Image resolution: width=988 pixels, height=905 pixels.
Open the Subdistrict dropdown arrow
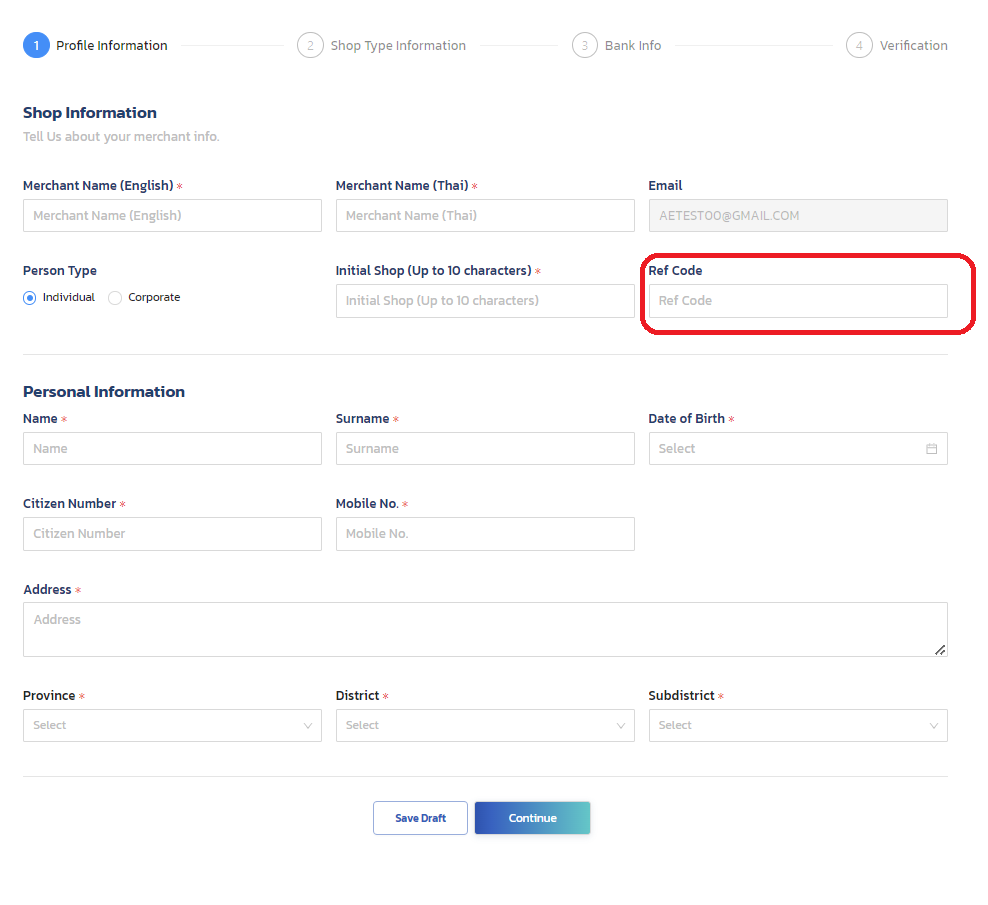pyautogui.click(x=934, y=725)
